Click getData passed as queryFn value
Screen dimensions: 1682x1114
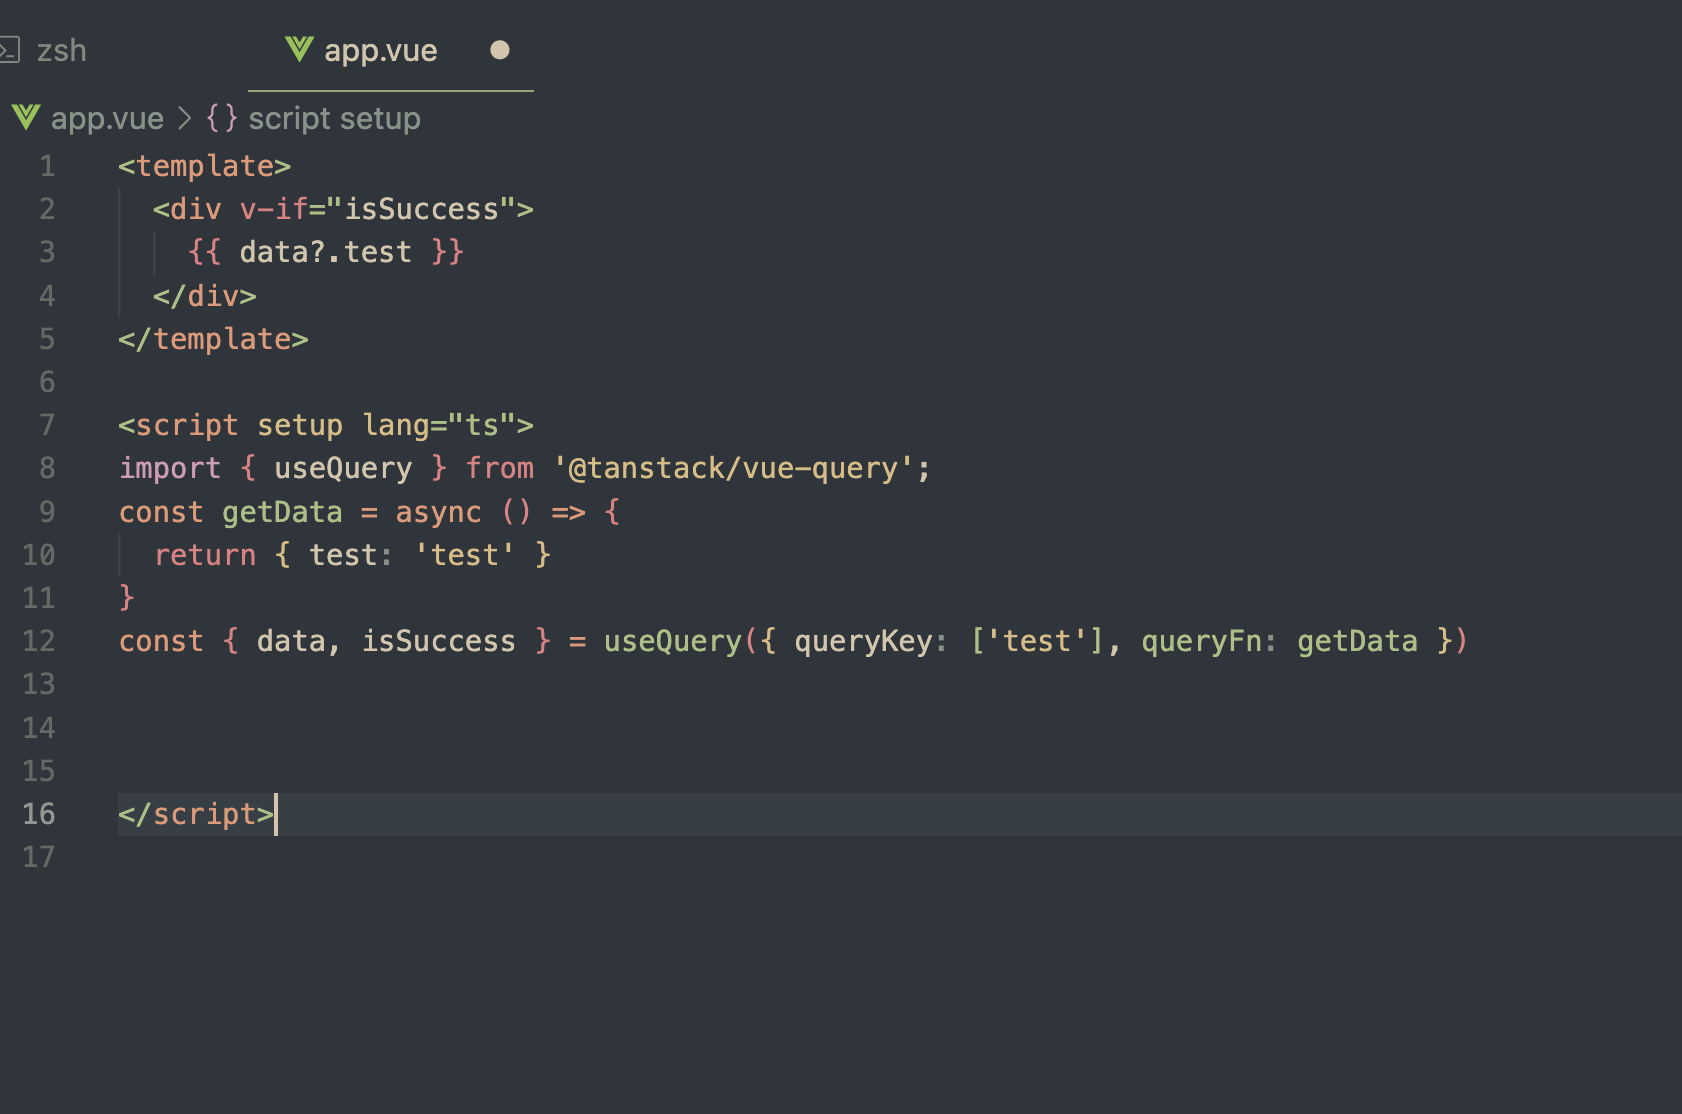click(1357, 641)
